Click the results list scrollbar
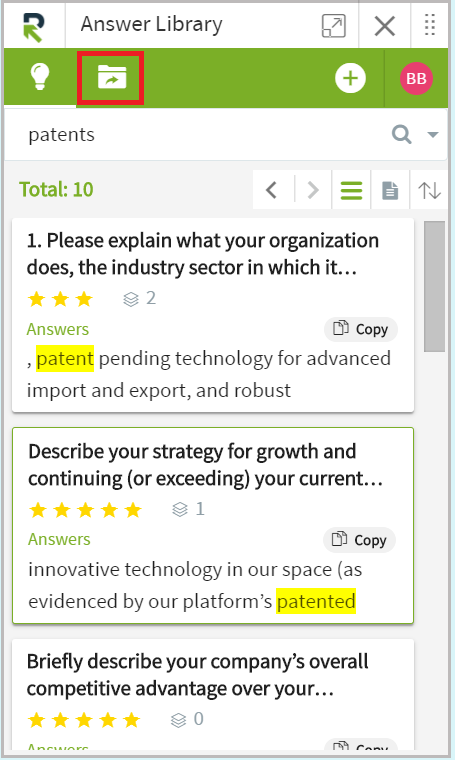Viewport: 455px width, 760px height. pyautogui.click(x=434, y=286)
